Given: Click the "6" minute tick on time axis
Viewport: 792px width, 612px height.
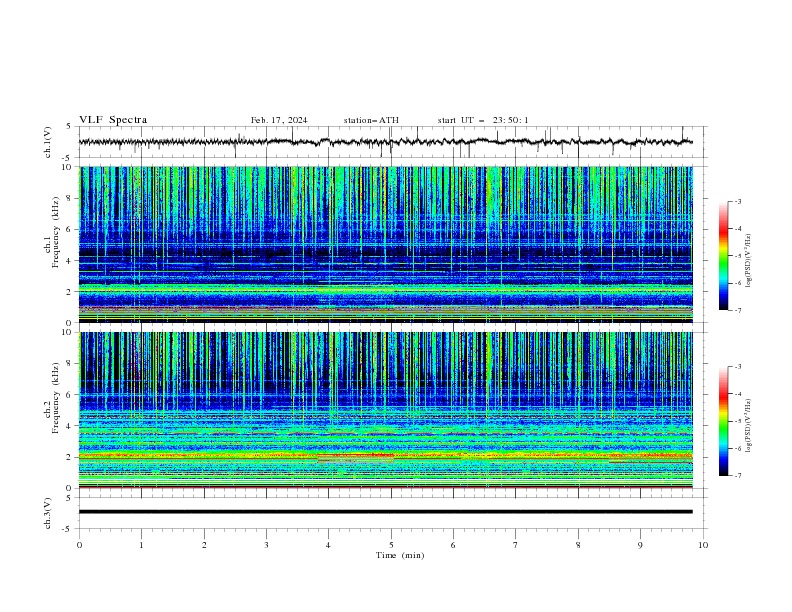Looking at the screenshot, I should click(453, 545).
